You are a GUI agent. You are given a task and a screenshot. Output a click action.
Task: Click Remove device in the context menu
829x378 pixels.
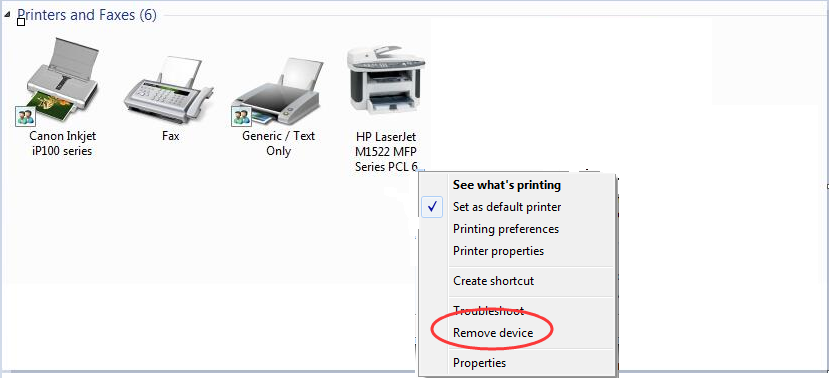pos(493,333)
